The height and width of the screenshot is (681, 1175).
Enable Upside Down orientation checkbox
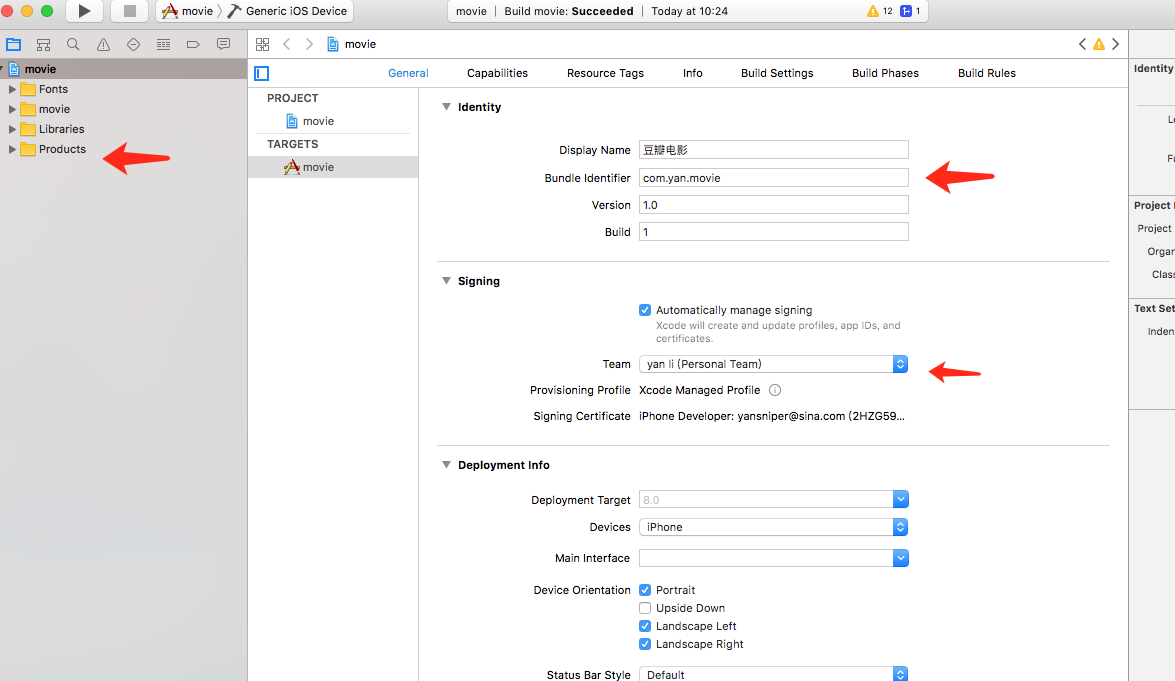point(645,608)
